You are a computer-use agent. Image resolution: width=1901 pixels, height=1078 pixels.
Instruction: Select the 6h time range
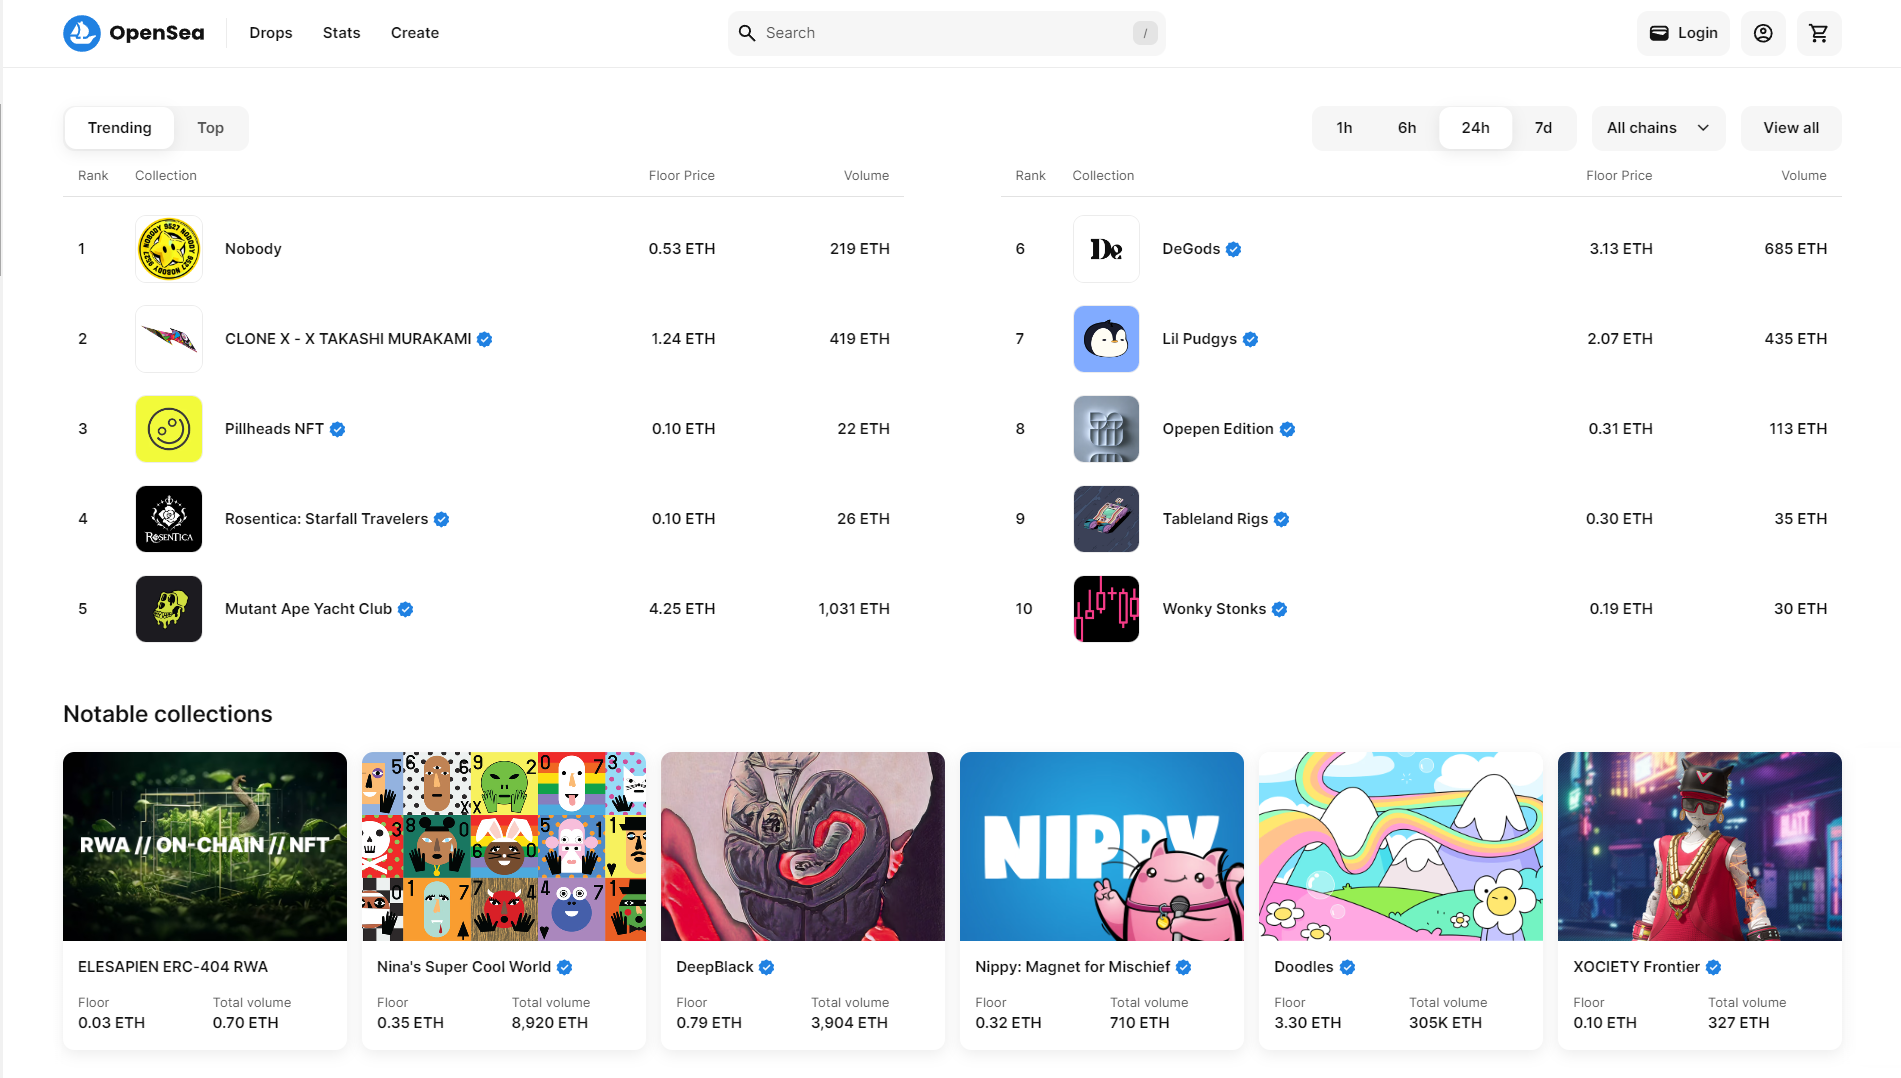1407,128
